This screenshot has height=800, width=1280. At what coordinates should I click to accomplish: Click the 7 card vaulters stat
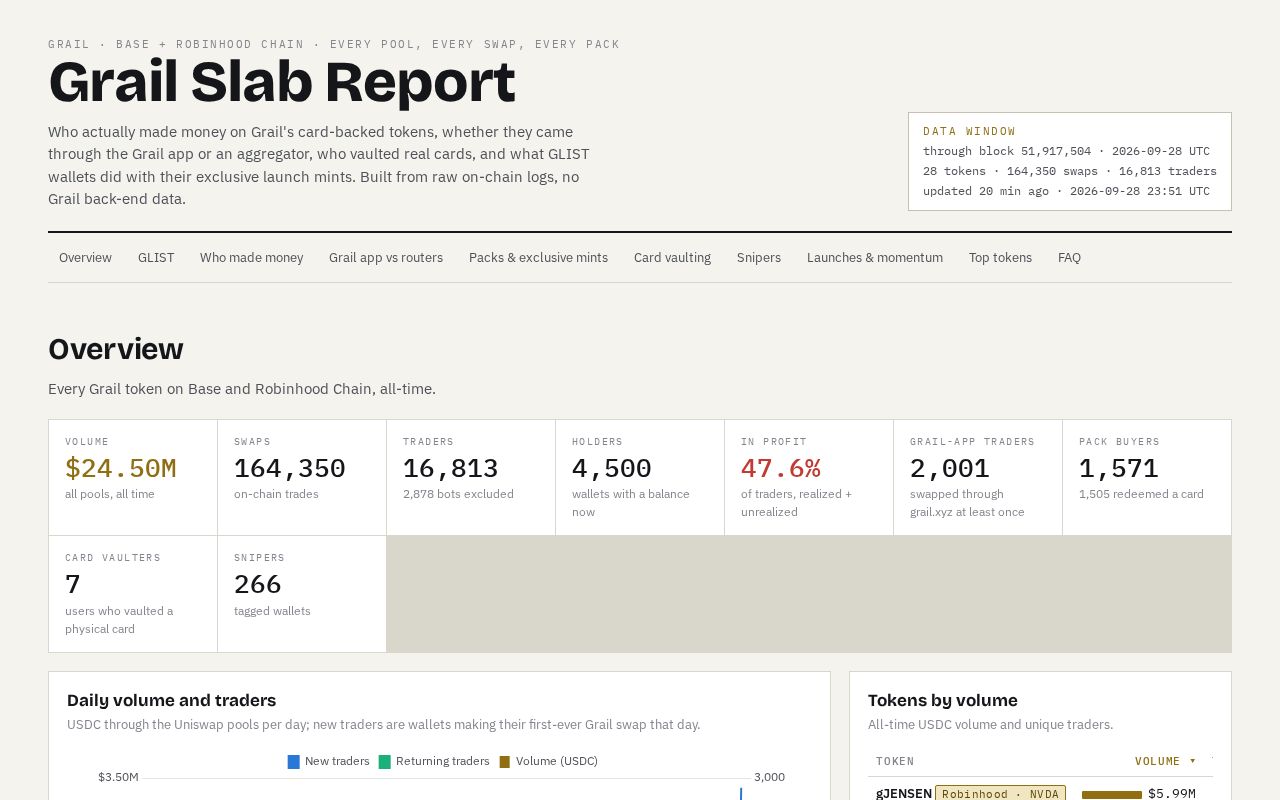coord(73,584)
